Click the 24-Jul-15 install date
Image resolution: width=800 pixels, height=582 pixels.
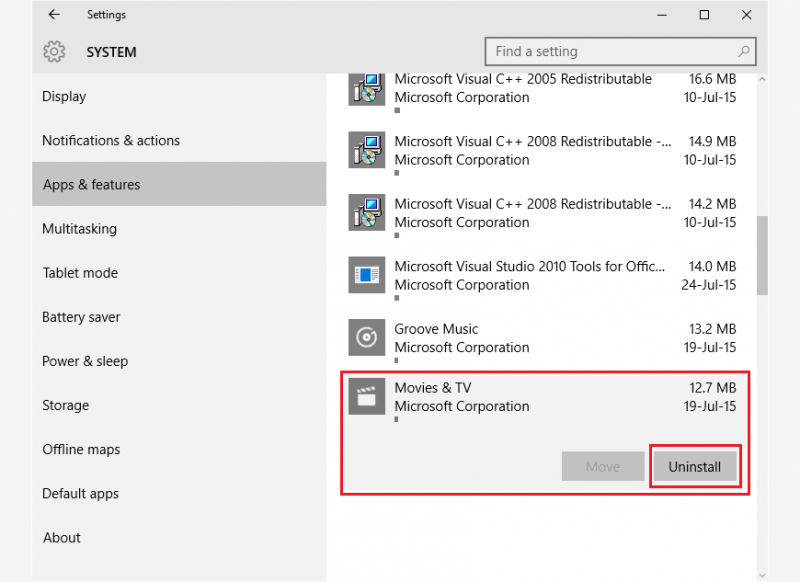(709, 285)
